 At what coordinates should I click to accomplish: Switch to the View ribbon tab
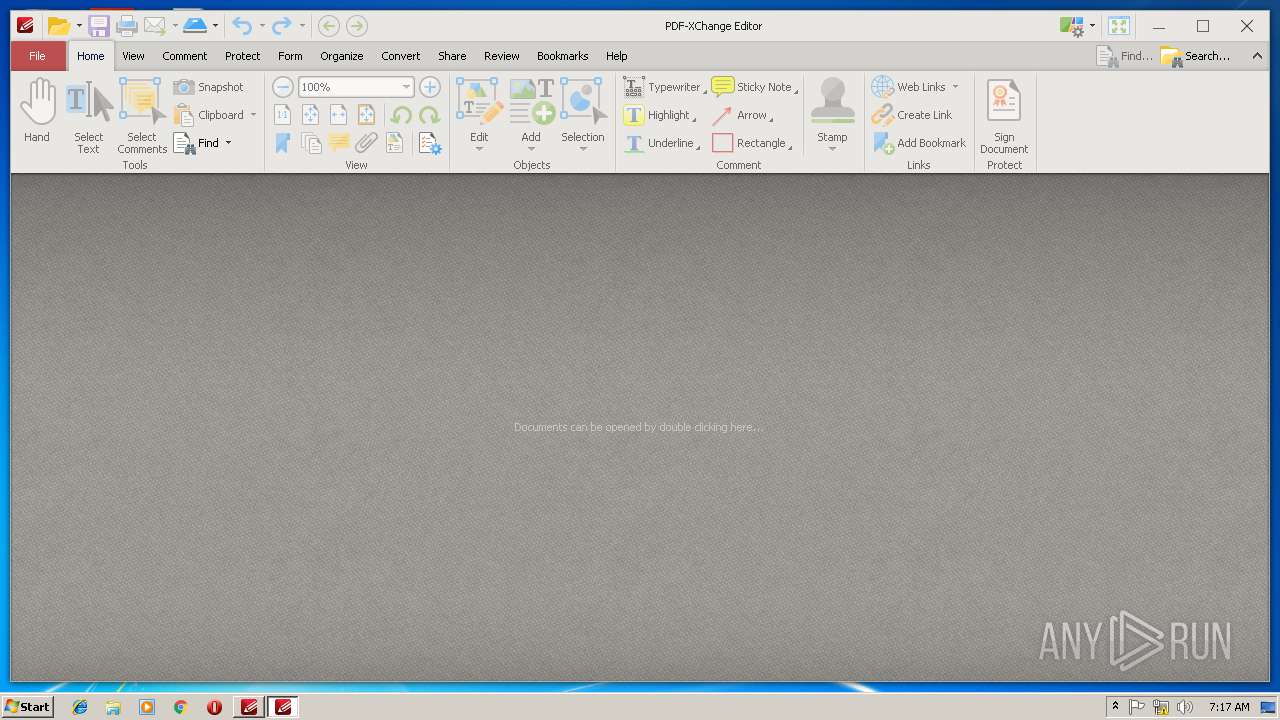tap(133, 56)
